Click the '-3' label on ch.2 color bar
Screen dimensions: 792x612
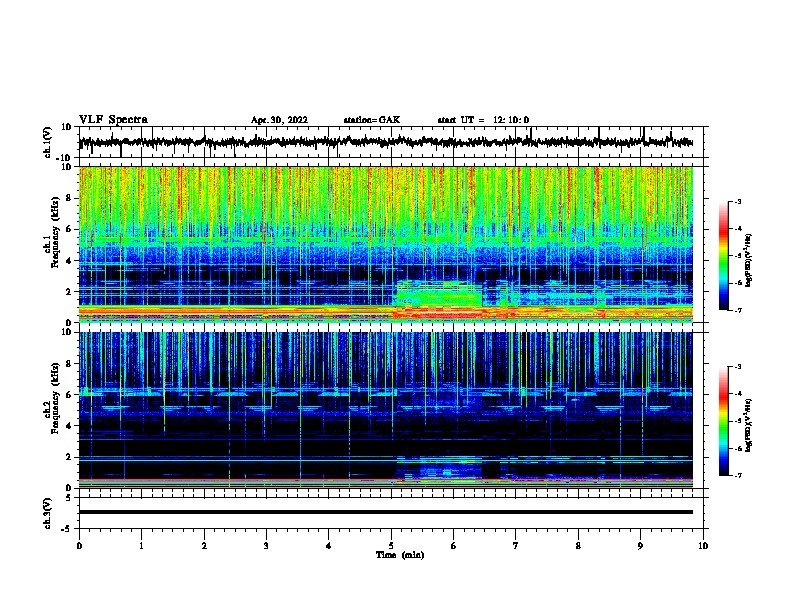click(x=737, y=367)
